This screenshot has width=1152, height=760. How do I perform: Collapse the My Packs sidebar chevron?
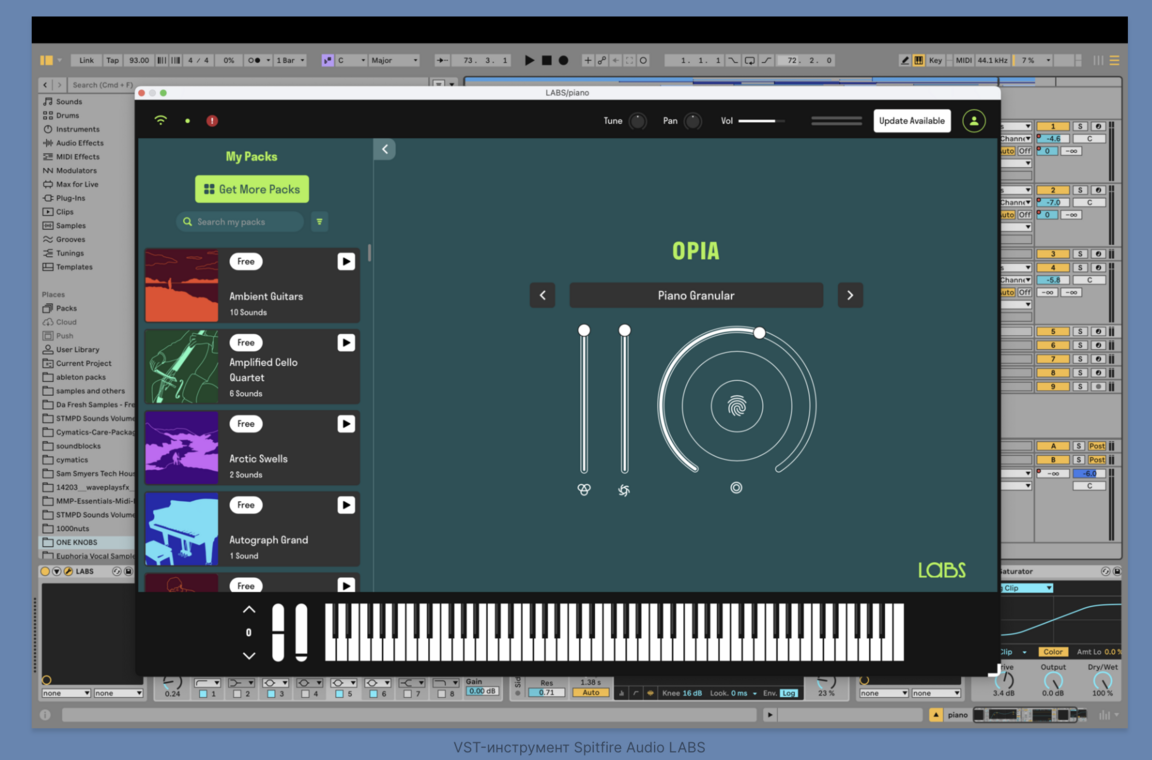pos(384,149)
